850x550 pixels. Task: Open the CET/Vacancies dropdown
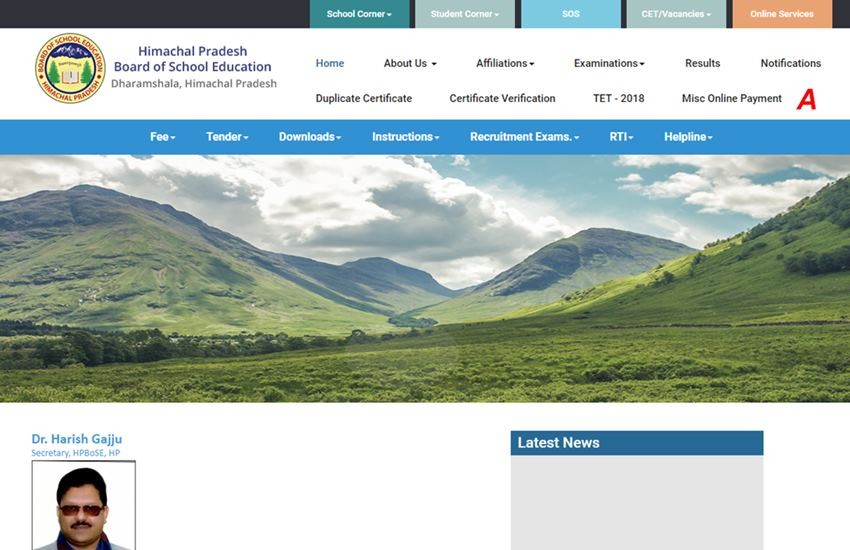[x=676, y=14]
